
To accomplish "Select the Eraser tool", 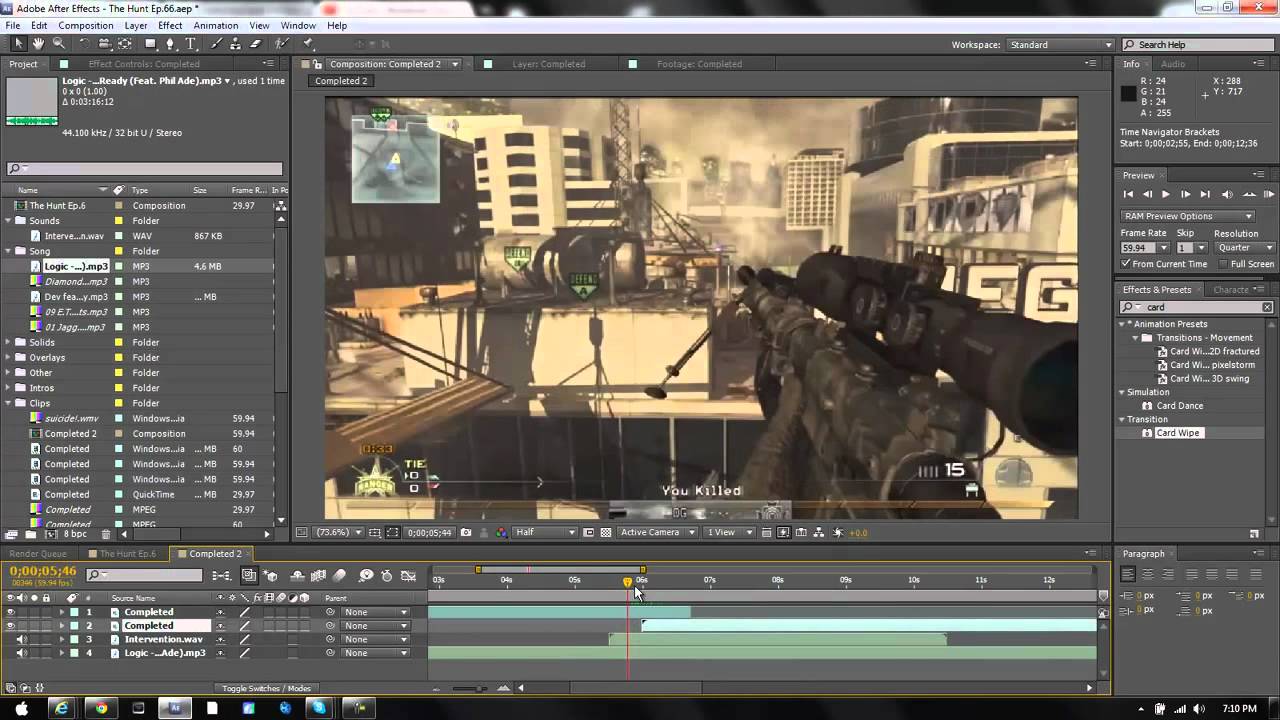I will pyautogui.click(x=257, y=44).
